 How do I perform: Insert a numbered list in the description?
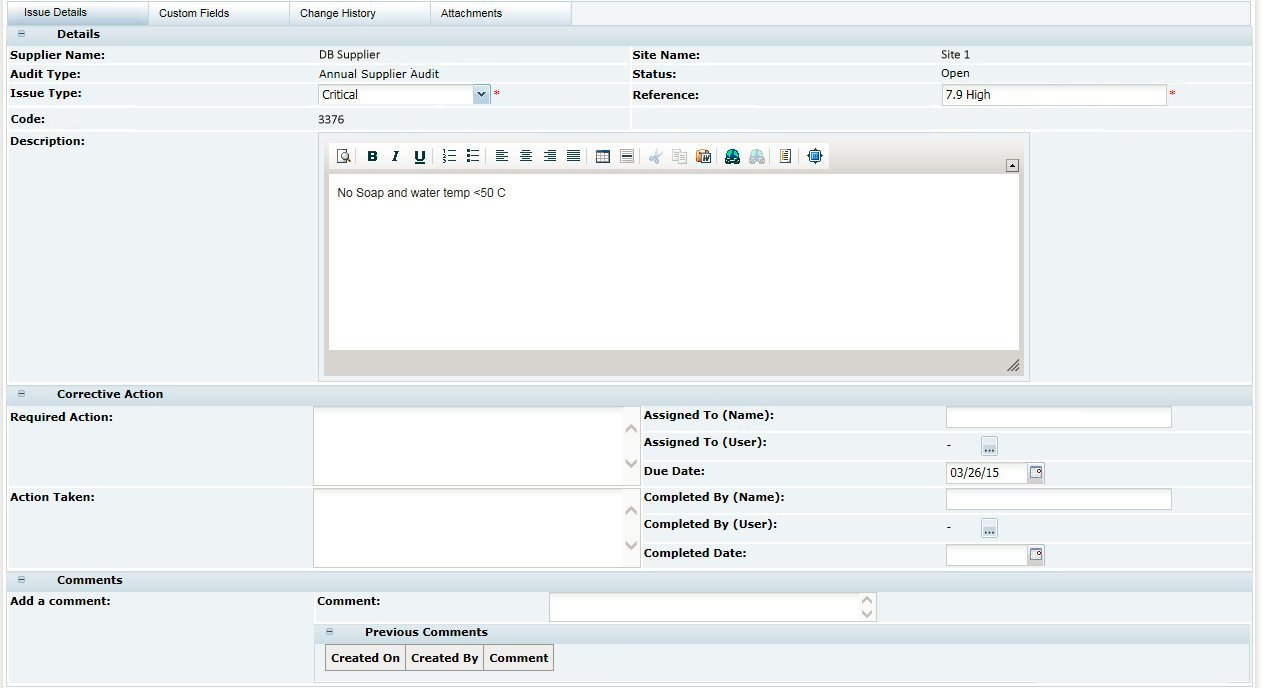coord(448,156)
